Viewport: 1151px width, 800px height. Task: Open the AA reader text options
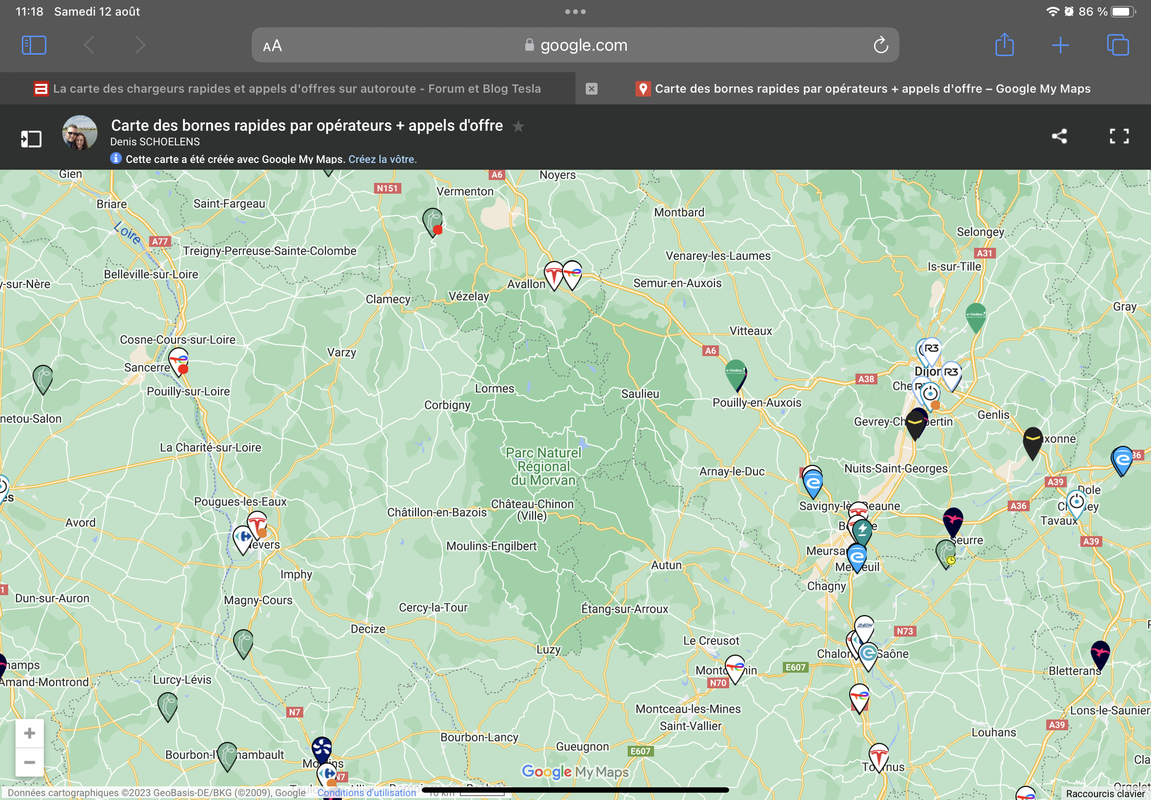pos(272,46)
